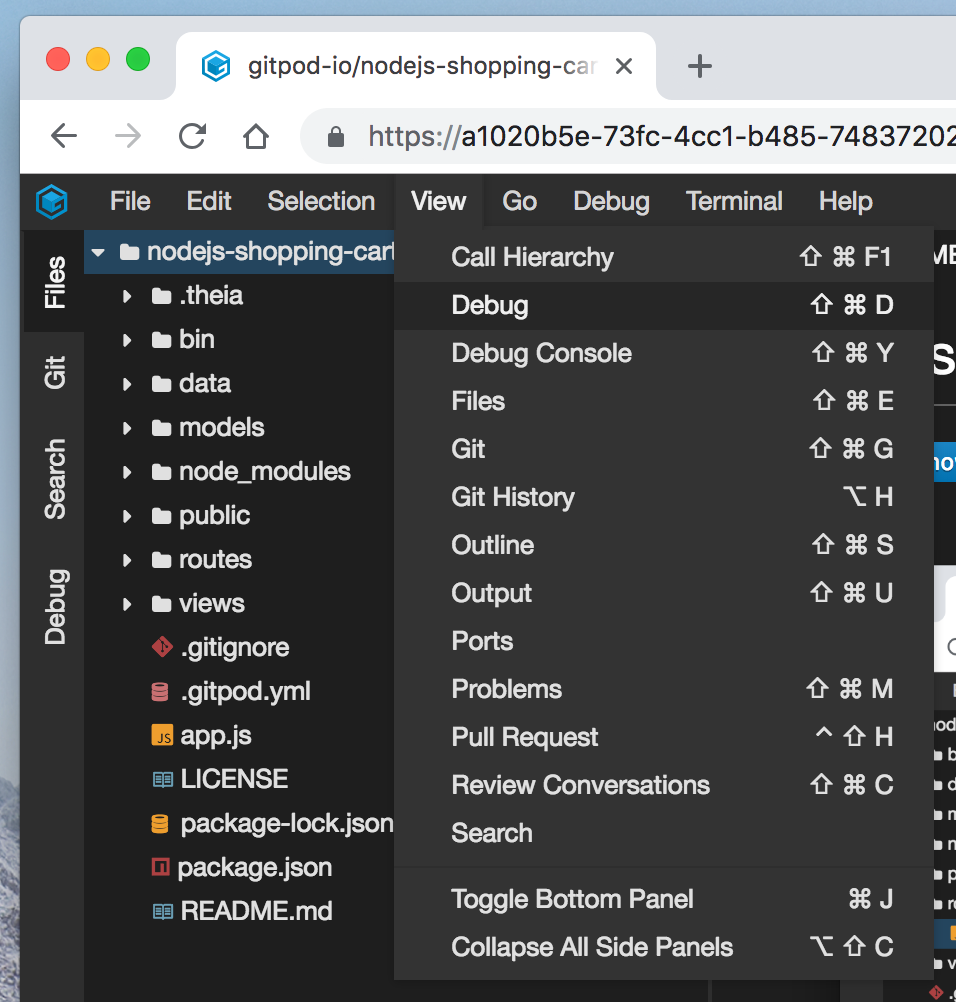The image size is (956, 1002).
Task: Click the Gitpod logo icon in menu bar
Action: [x=51, y=202]
